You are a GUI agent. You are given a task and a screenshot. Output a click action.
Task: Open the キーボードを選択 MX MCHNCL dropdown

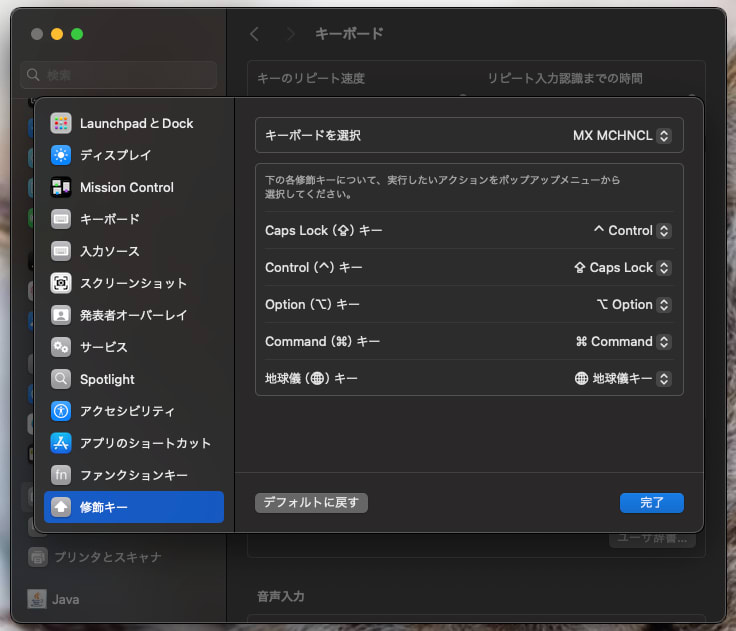(x=622, y=136)
